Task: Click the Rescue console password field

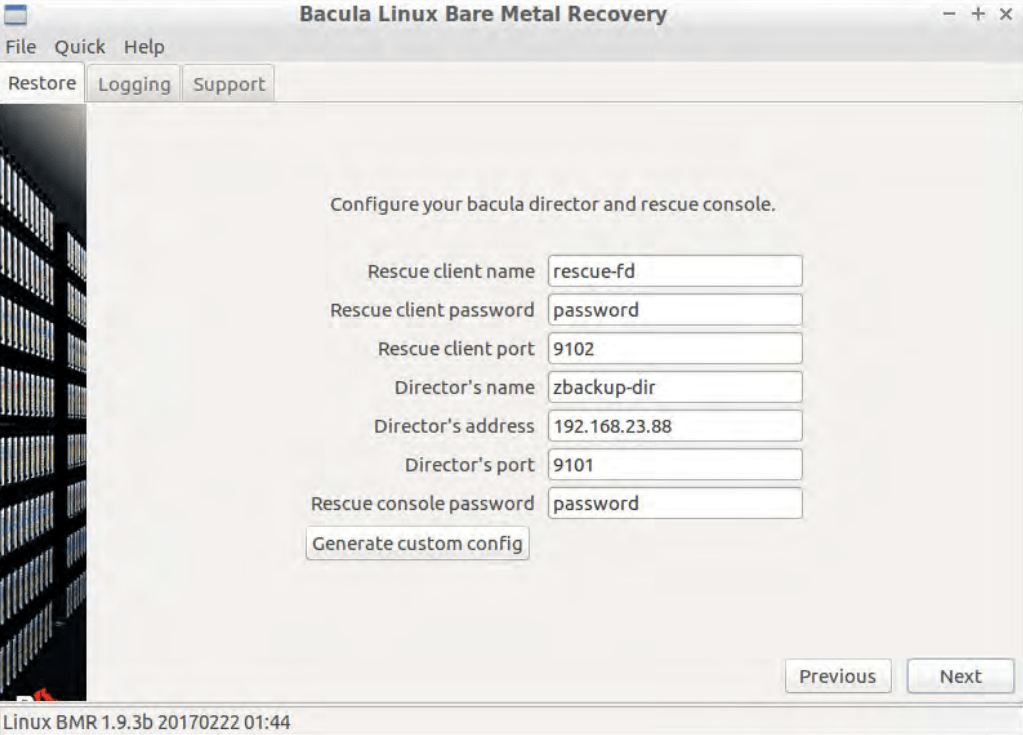Action: point(675,503)
